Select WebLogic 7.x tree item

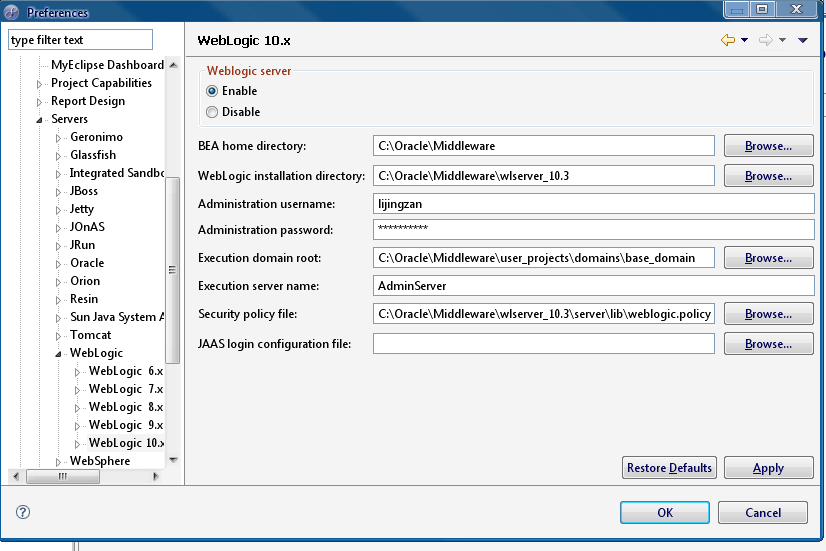[126, 389]
